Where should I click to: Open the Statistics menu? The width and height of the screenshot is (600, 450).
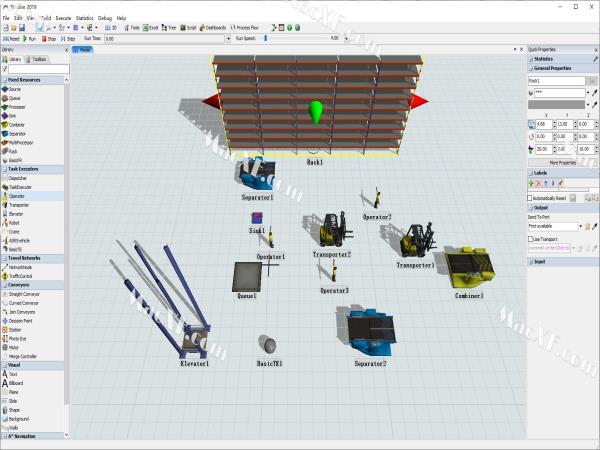tap(85, 18)
